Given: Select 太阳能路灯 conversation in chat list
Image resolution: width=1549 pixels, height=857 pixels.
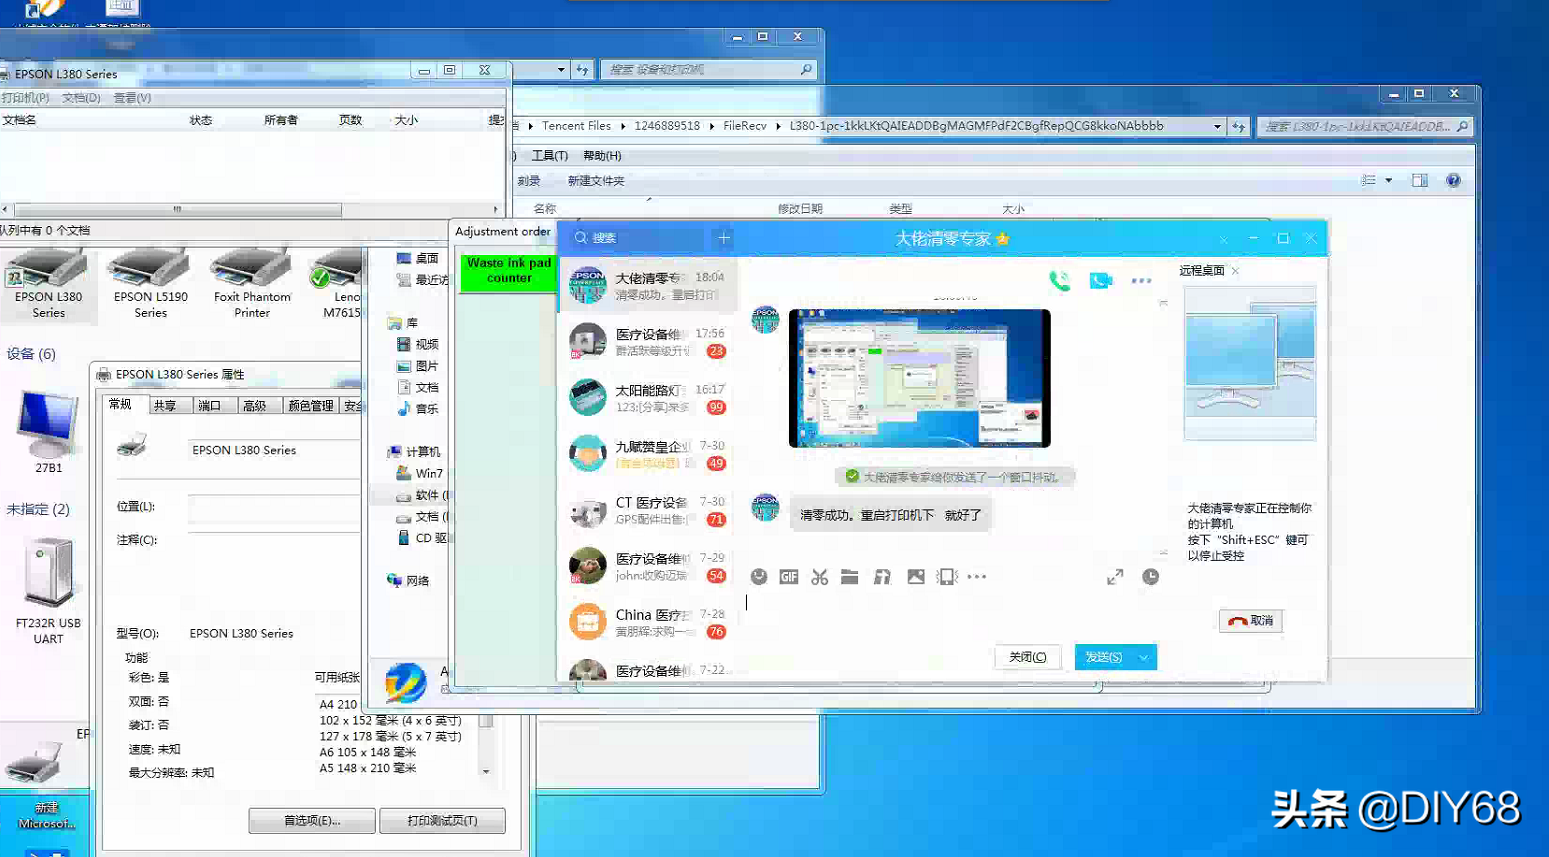Looking at the screenshot, I should click(648, 398).
